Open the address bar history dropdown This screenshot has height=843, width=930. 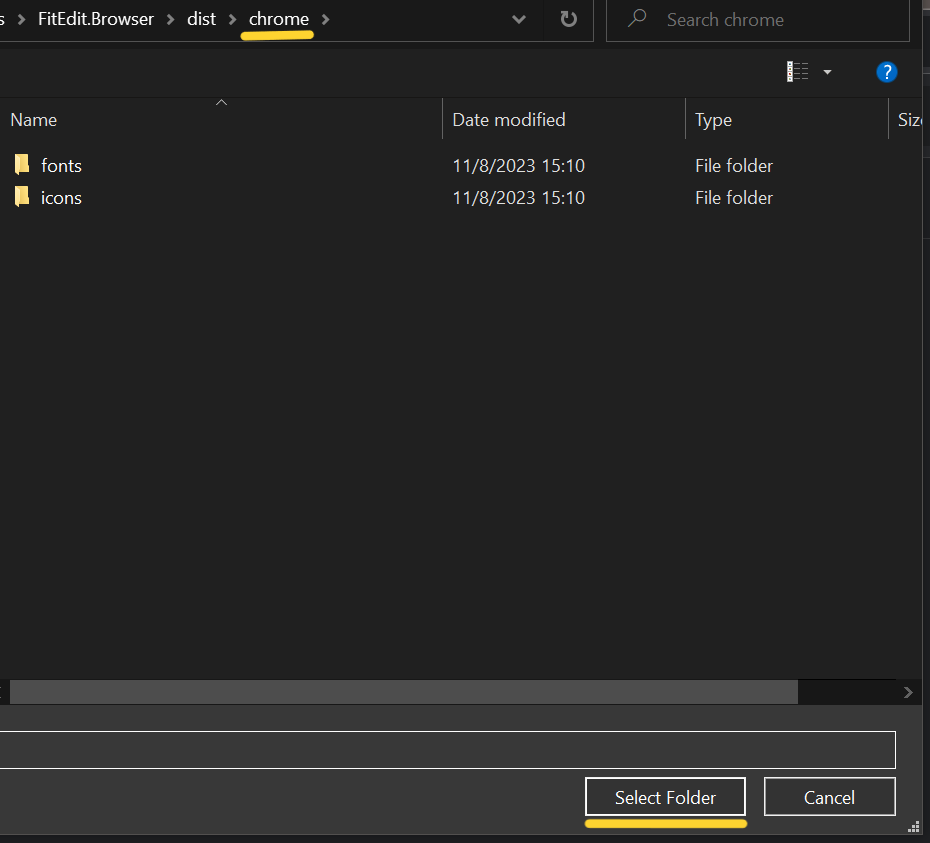click(518, 19)
